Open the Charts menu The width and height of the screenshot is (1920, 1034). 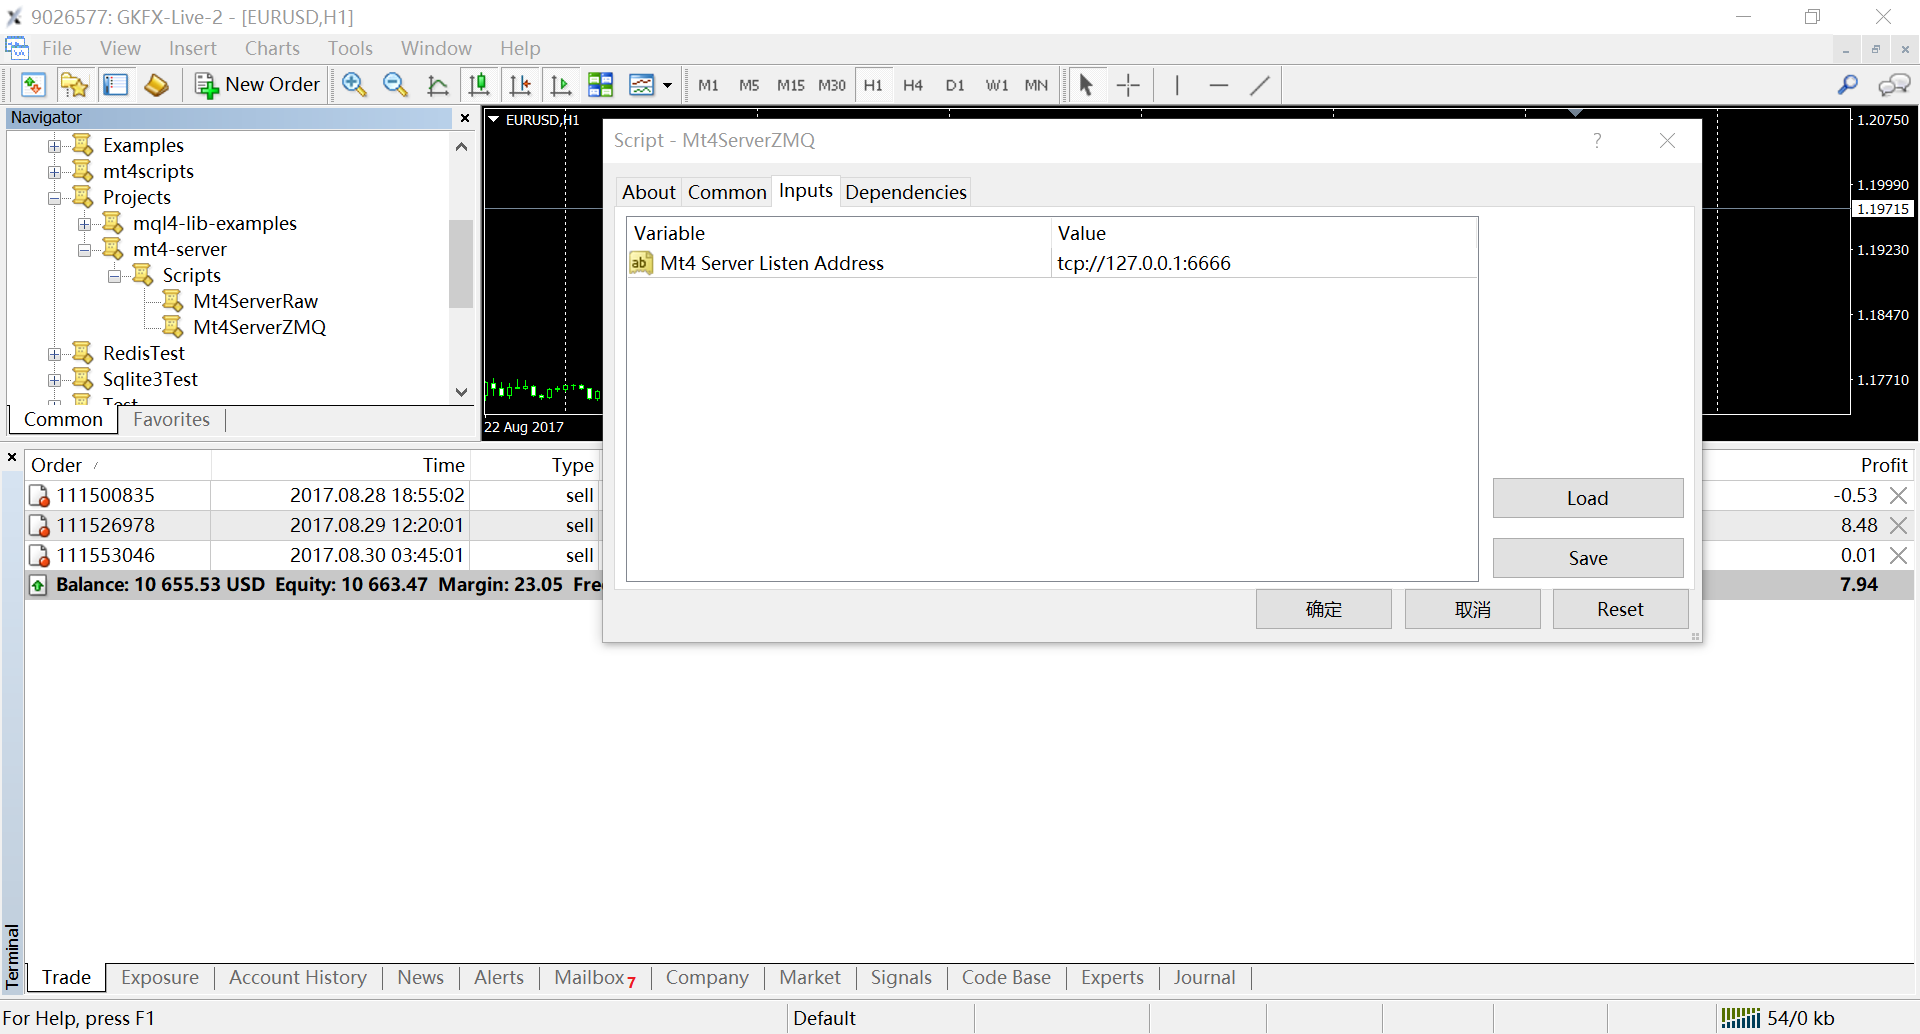pos(272,48)
